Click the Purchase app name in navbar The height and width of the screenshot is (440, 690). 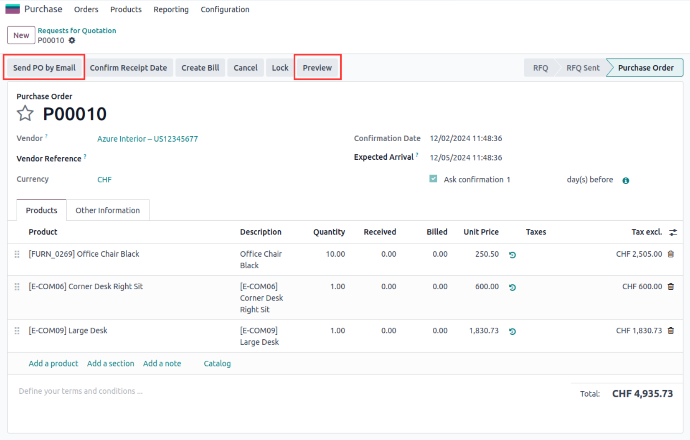(43, 9)
